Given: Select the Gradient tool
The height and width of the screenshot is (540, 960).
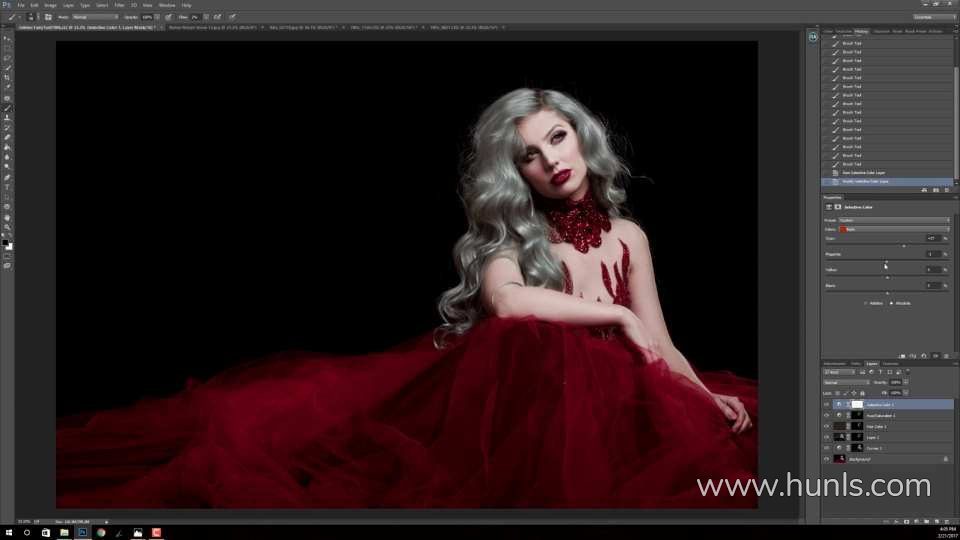Looking at the screenshot, I should (7, 147).
